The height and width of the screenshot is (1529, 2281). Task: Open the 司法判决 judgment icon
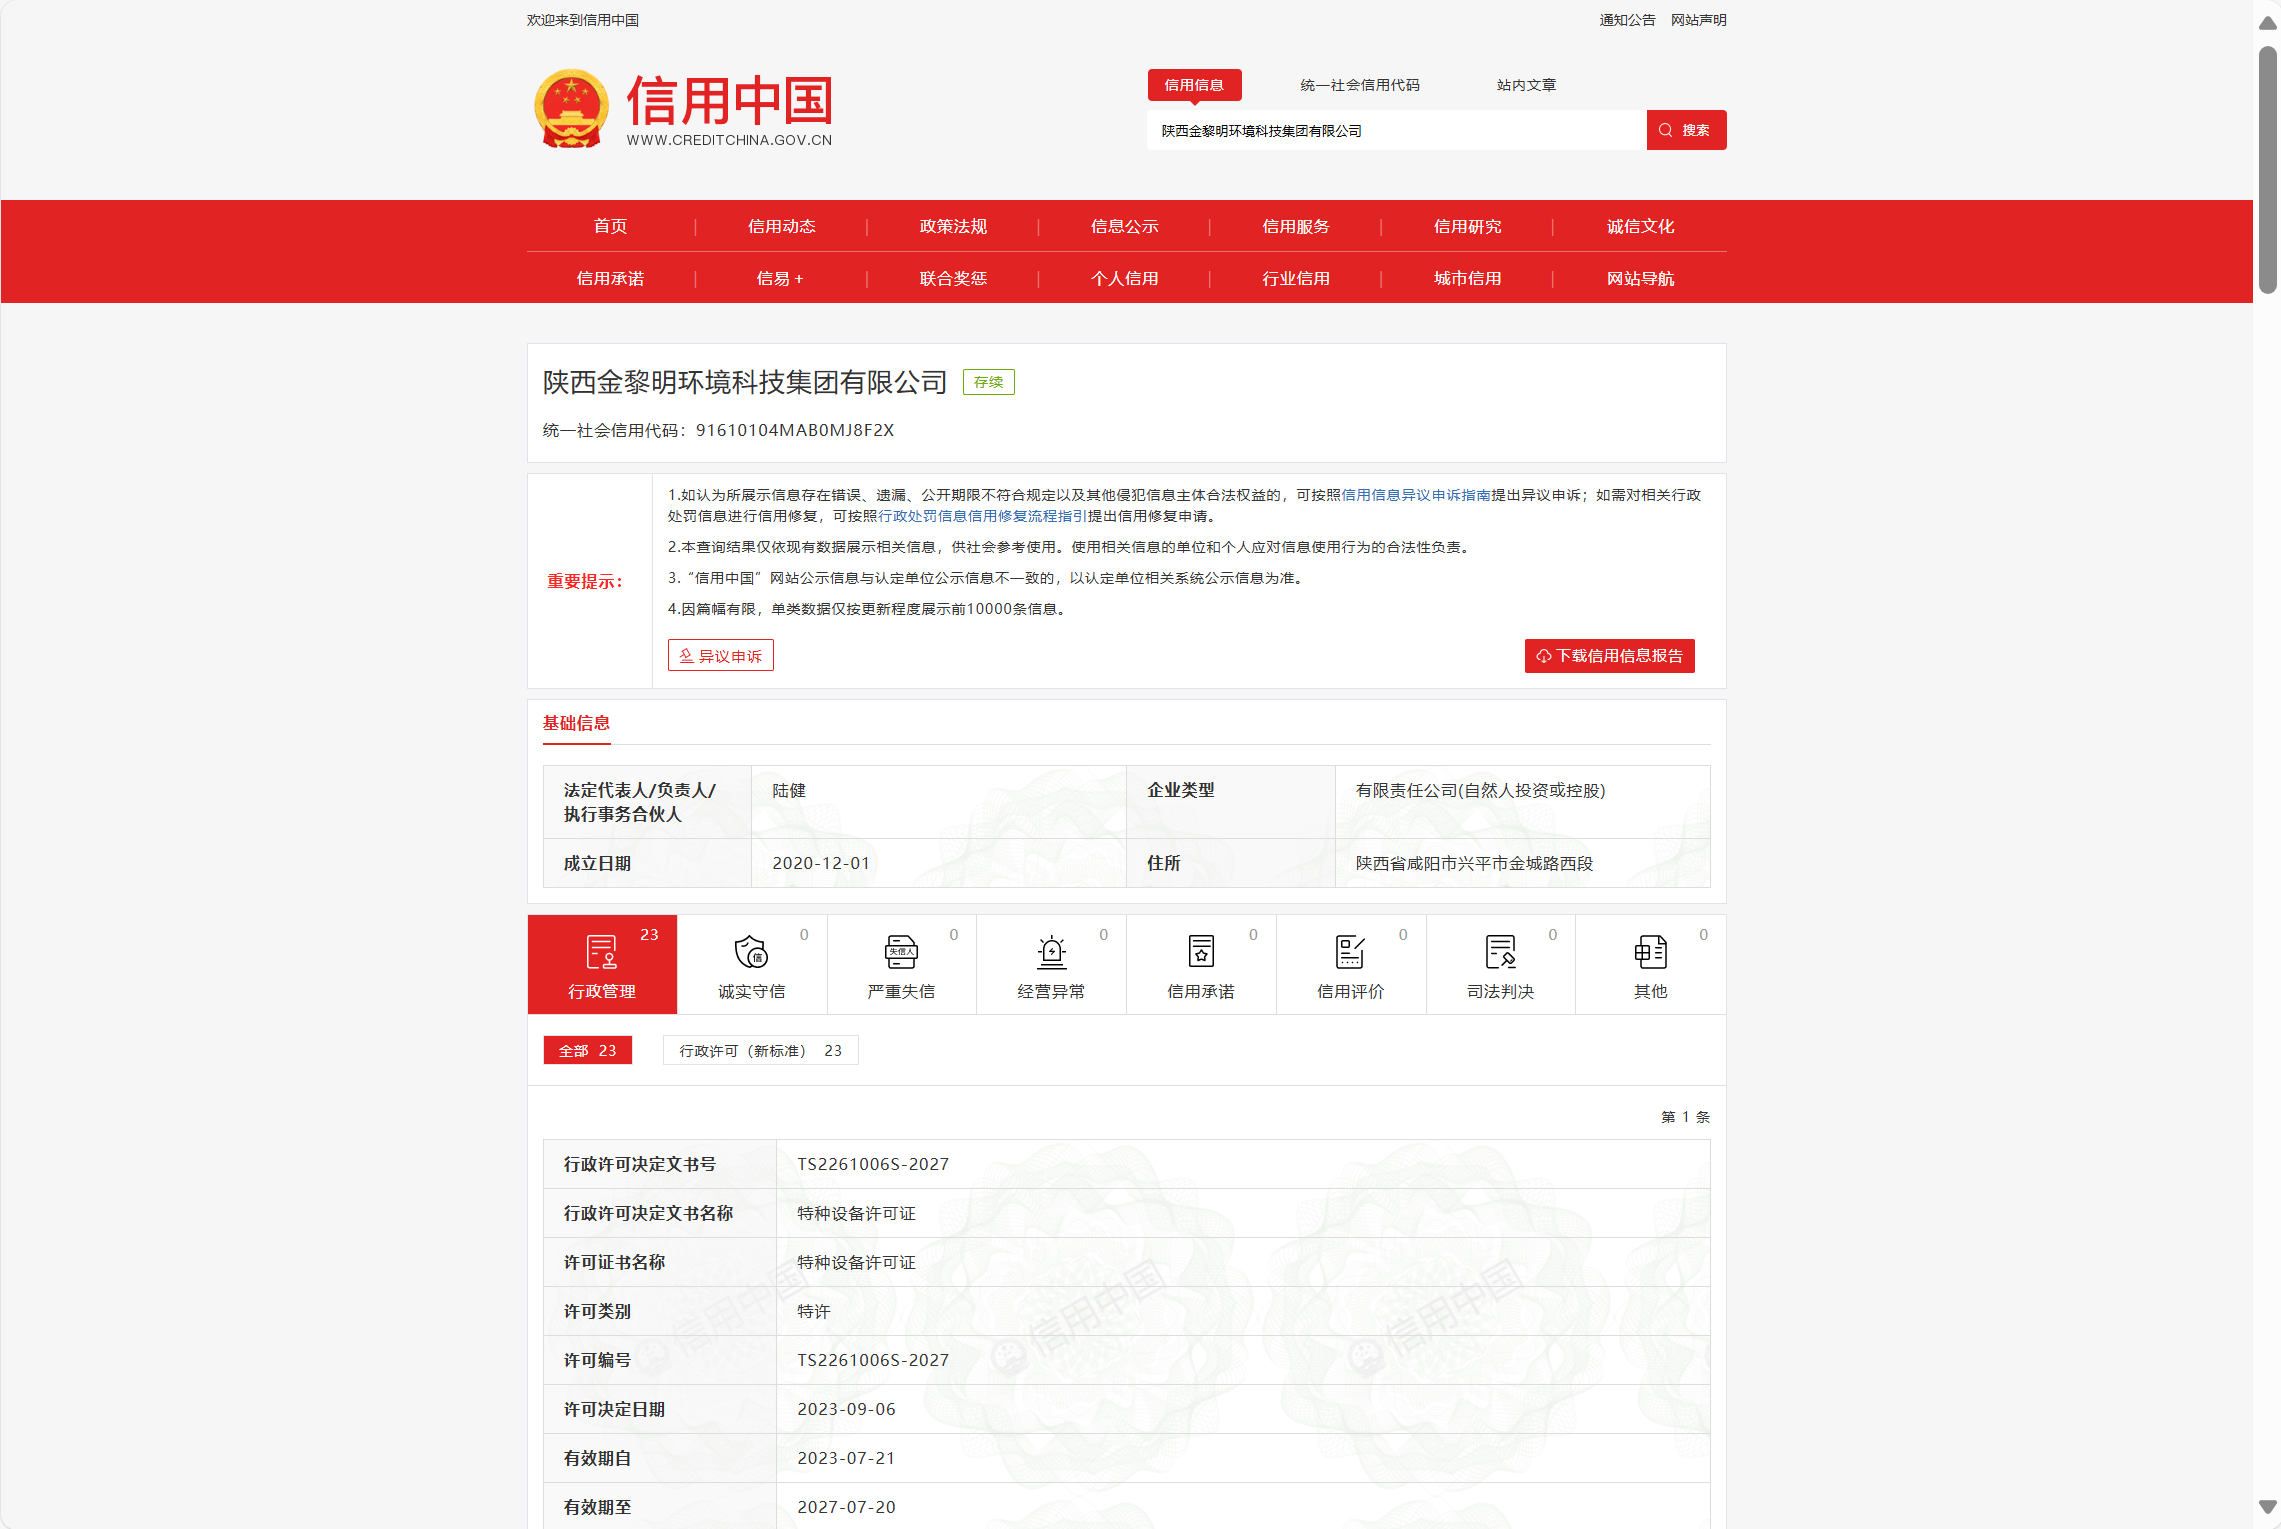click(1500, 953)
